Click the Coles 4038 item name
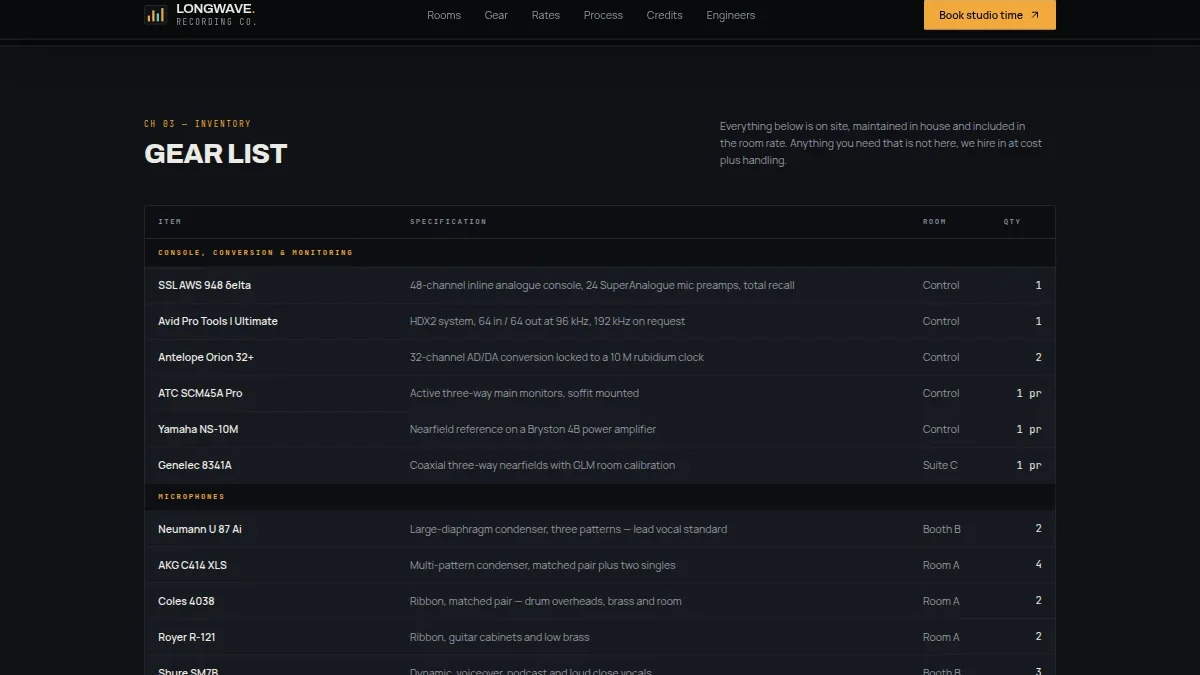Viewport: 1200px width, 675px height. pyautogui.click(x=186, y=601)
